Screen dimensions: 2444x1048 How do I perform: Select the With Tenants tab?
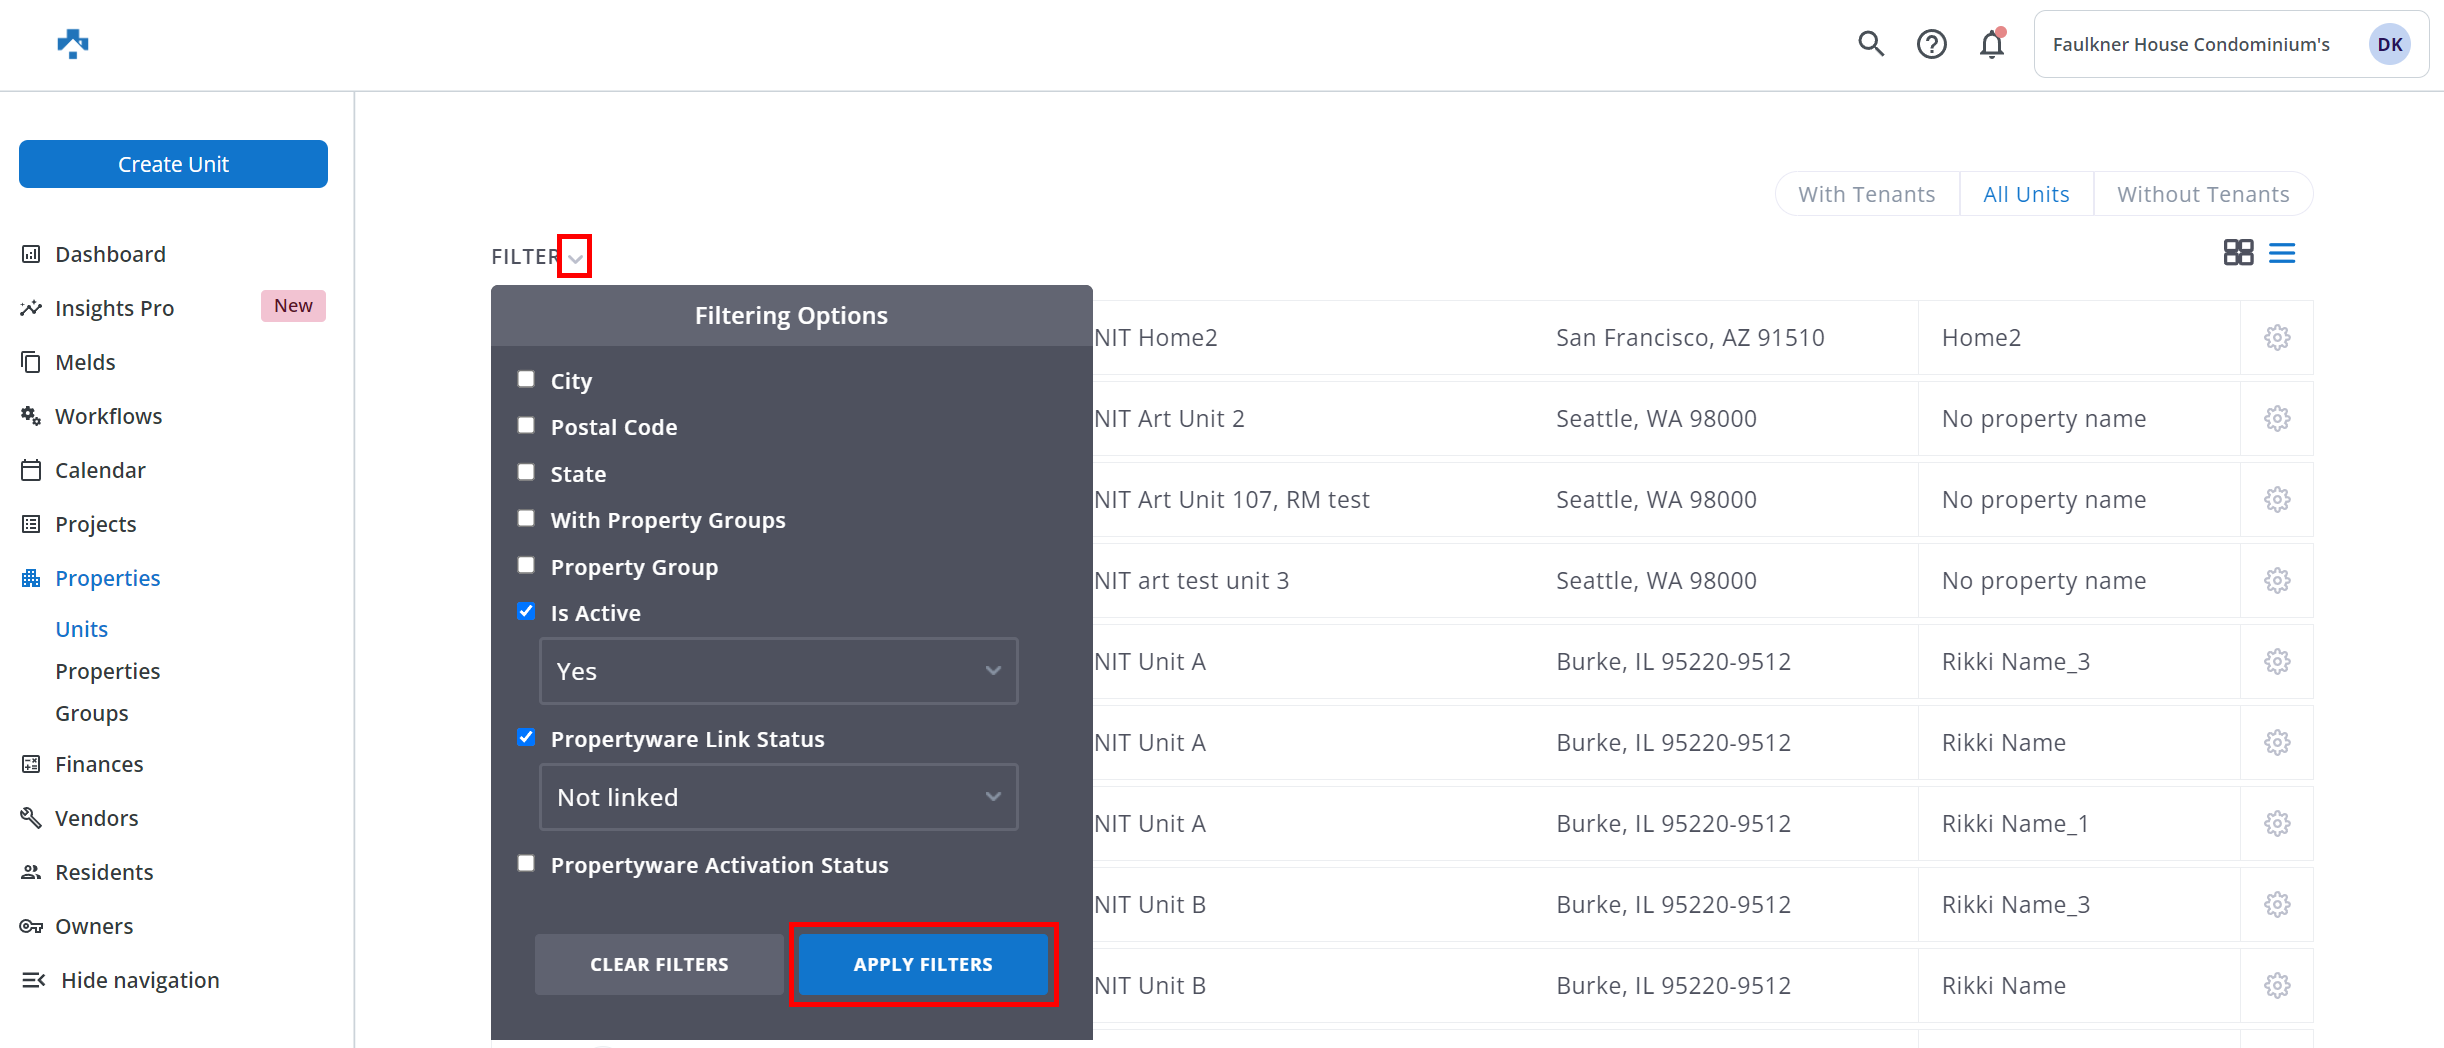(x=1866, y=194)
